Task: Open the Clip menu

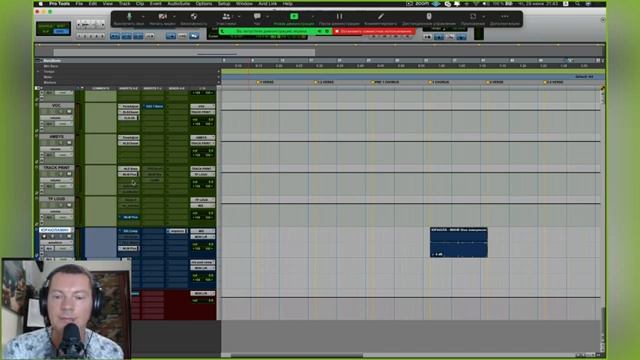Action: pyautogui.click(x=140, y=4)
